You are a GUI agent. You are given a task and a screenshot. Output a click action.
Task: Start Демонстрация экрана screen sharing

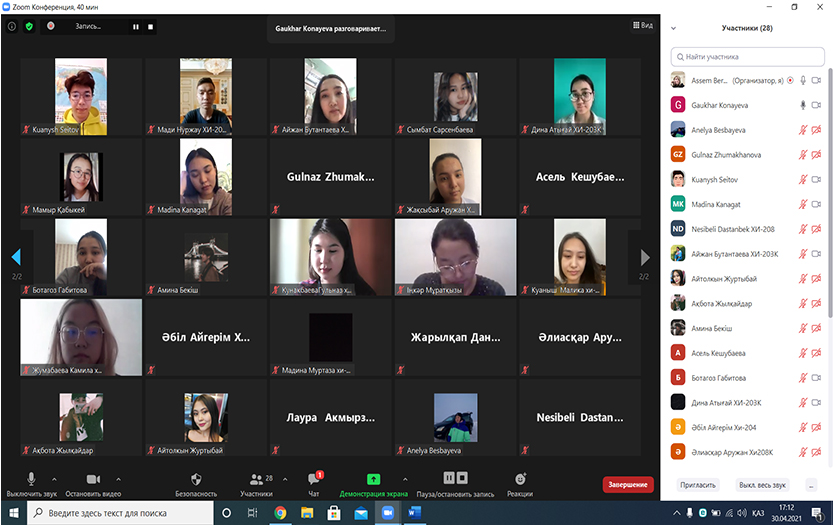click(x=373, y=480)
